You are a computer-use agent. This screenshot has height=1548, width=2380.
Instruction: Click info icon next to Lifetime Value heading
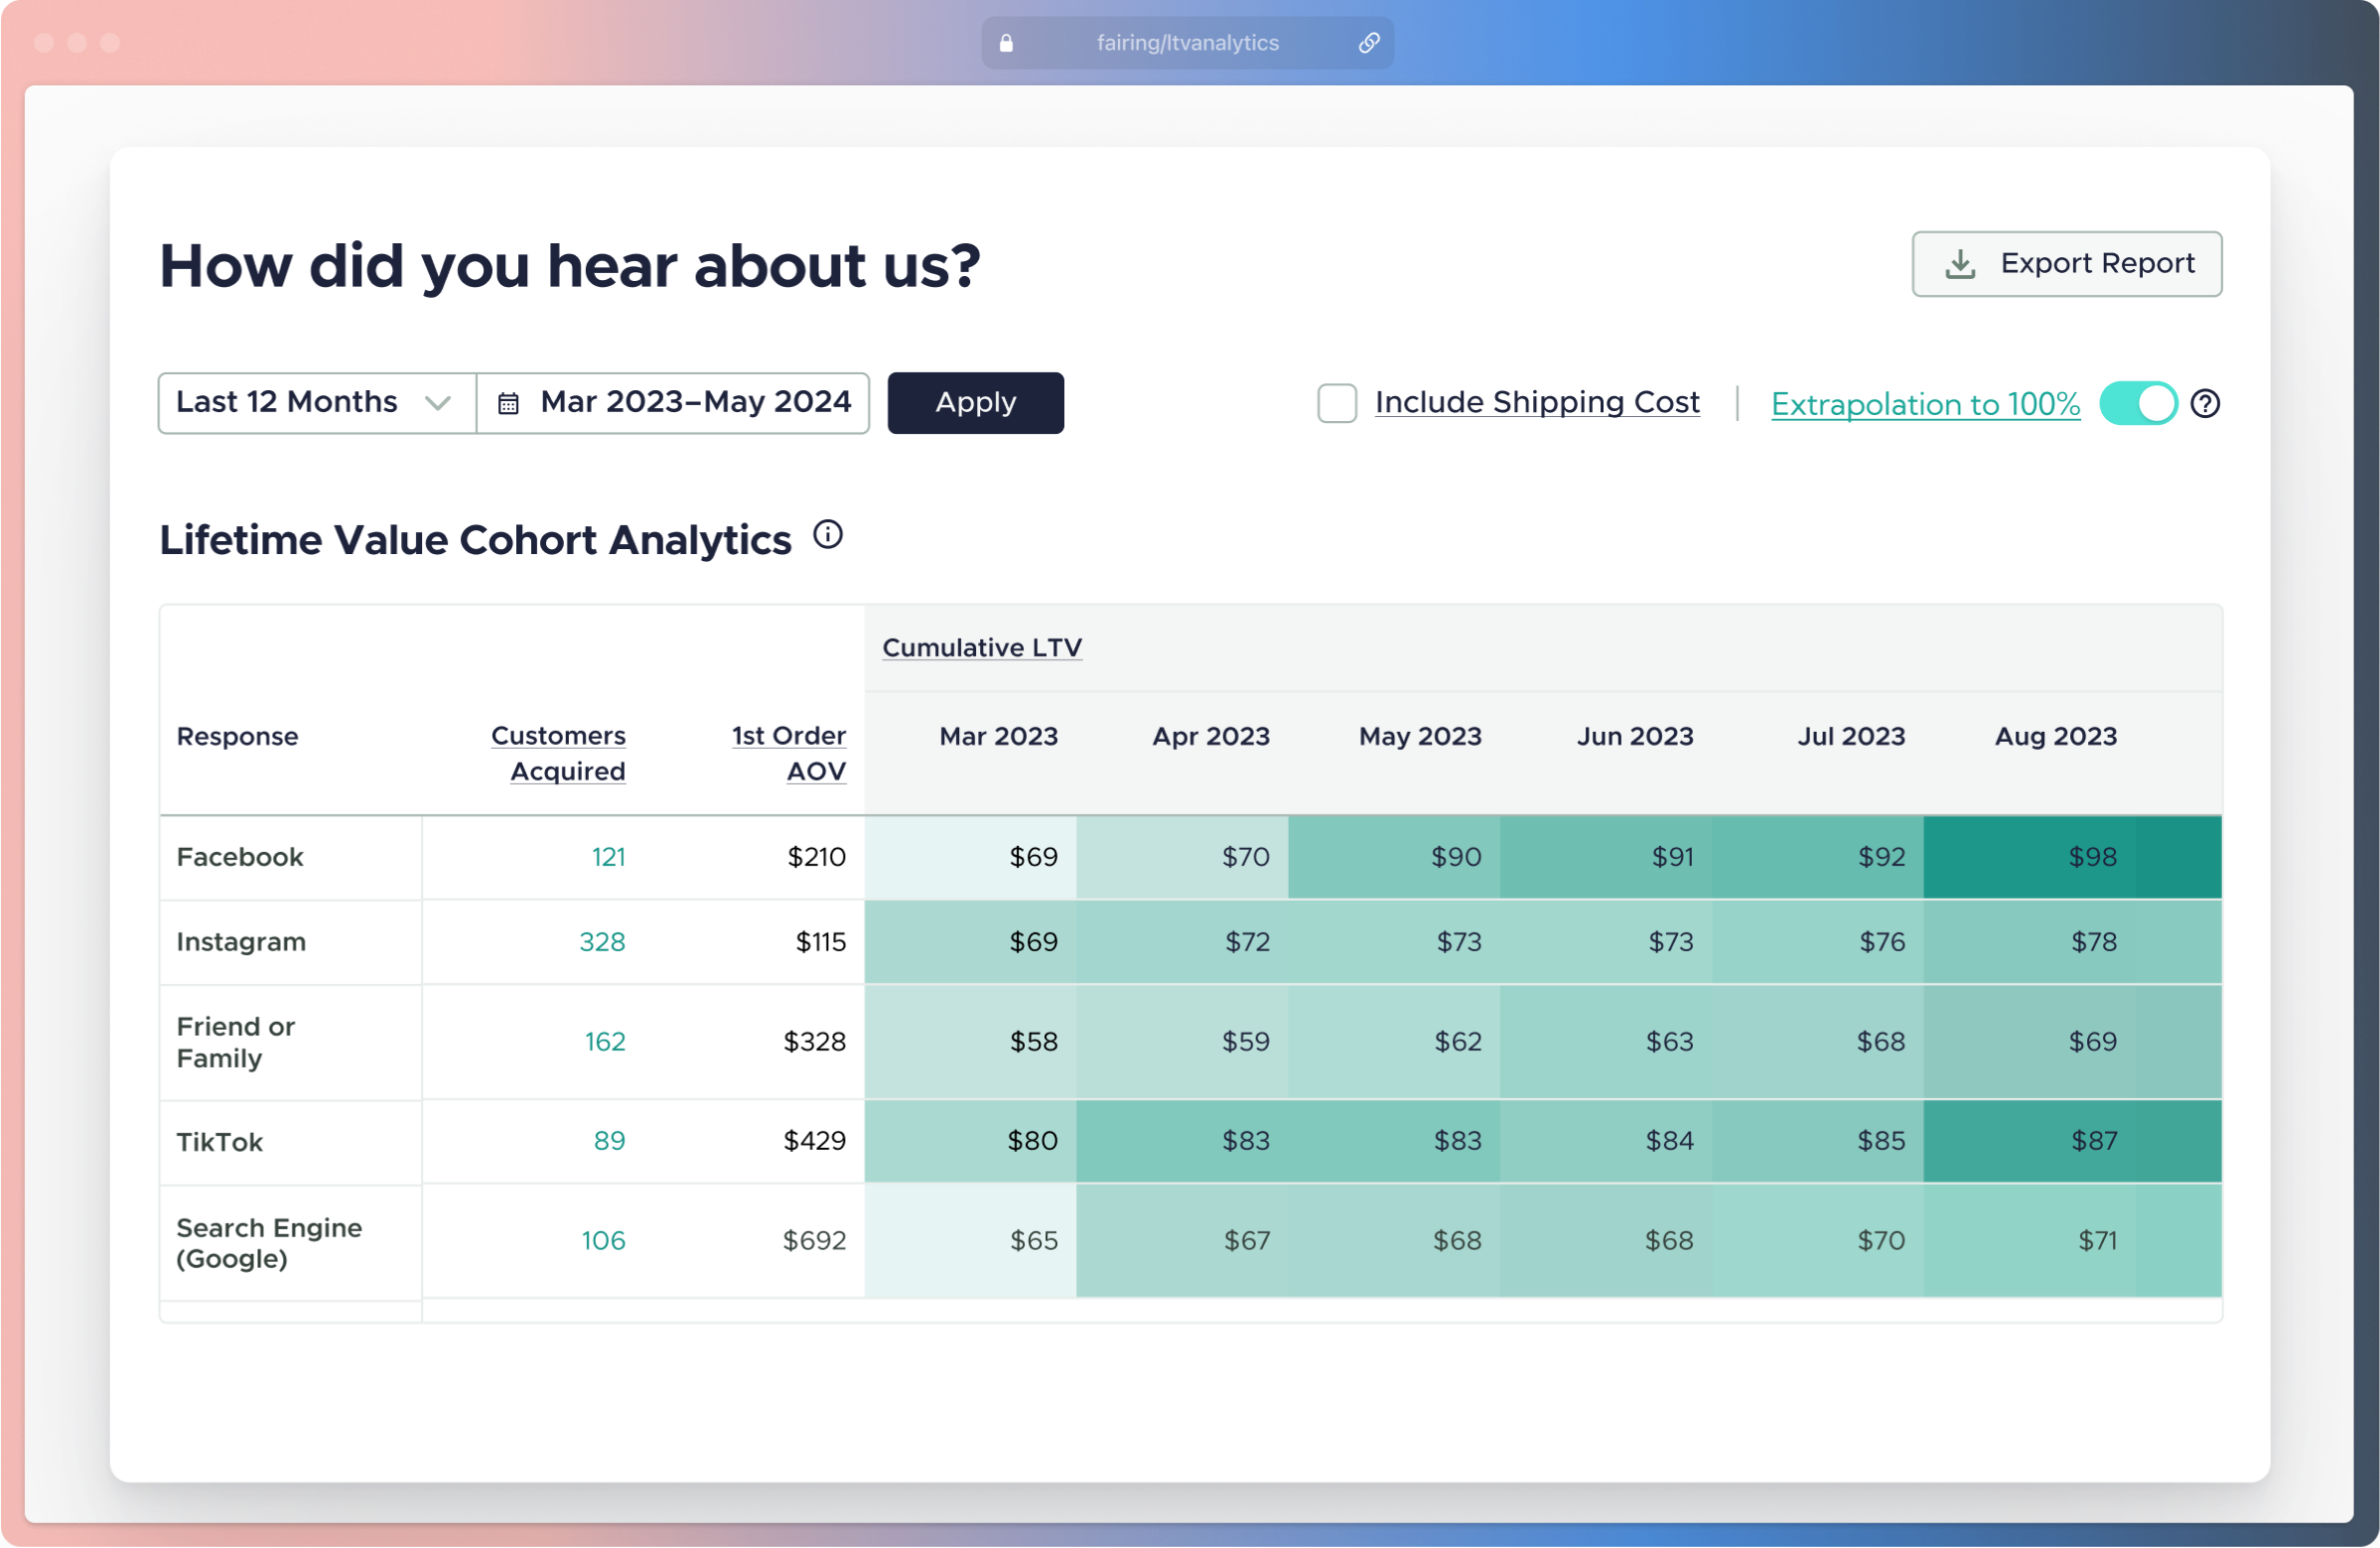pyautogui.click(x=827, y=535)
